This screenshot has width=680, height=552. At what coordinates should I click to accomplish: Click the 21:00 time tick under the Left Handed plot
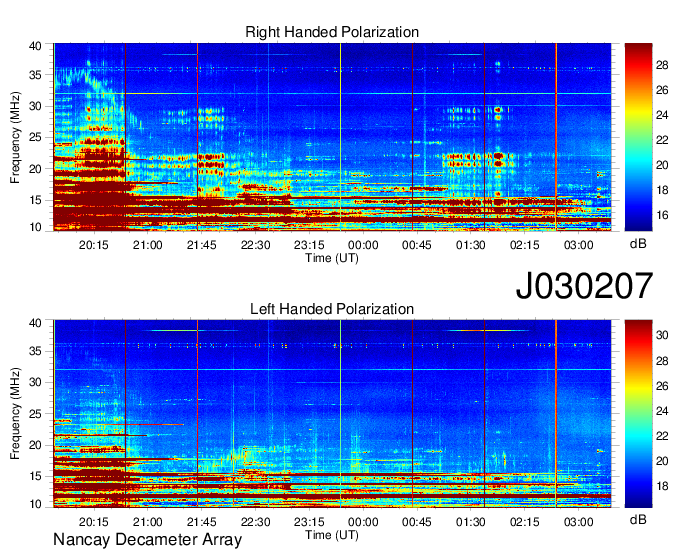coord(147,522)
